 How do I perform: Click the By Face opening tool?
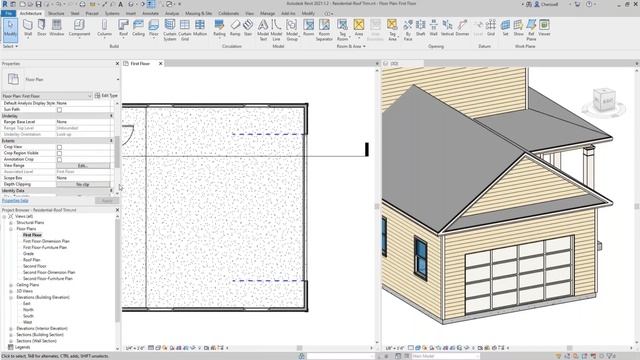(x=408, y=30)
